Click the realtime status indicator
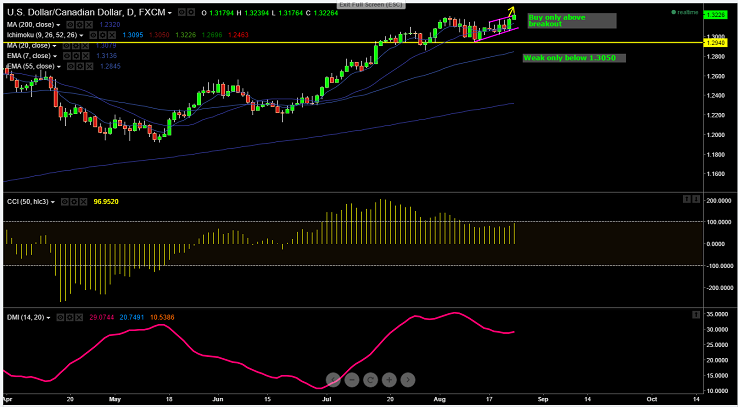This screenshot has height=407, width=738. pos(685,12)
